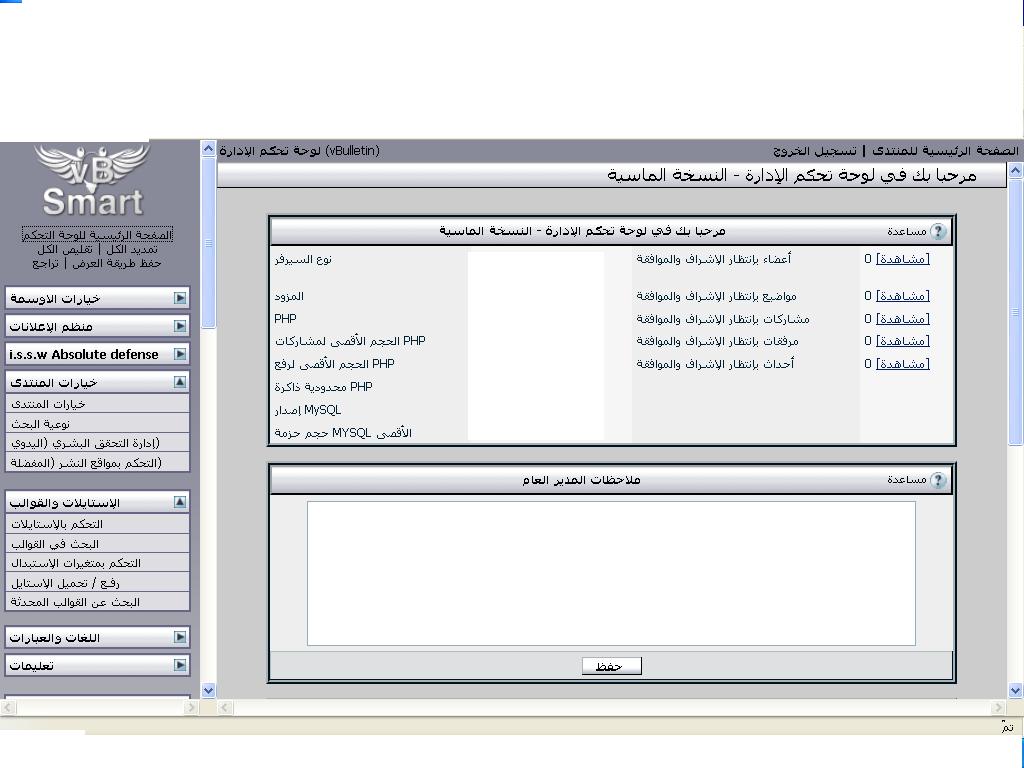Click مشاهدة link for members awaiting approval
The image size is (1024, 768).
click(x=902, y=259)
